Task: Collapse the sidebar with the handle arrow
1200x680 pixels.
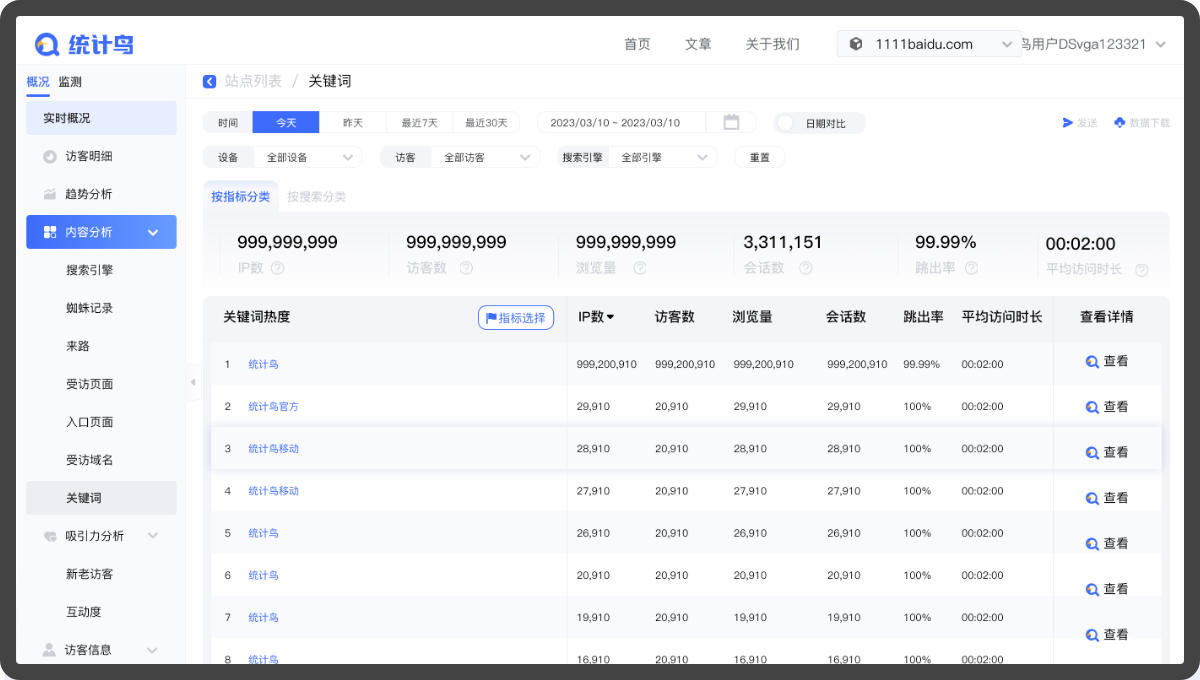Action: (x=193, y=382)
